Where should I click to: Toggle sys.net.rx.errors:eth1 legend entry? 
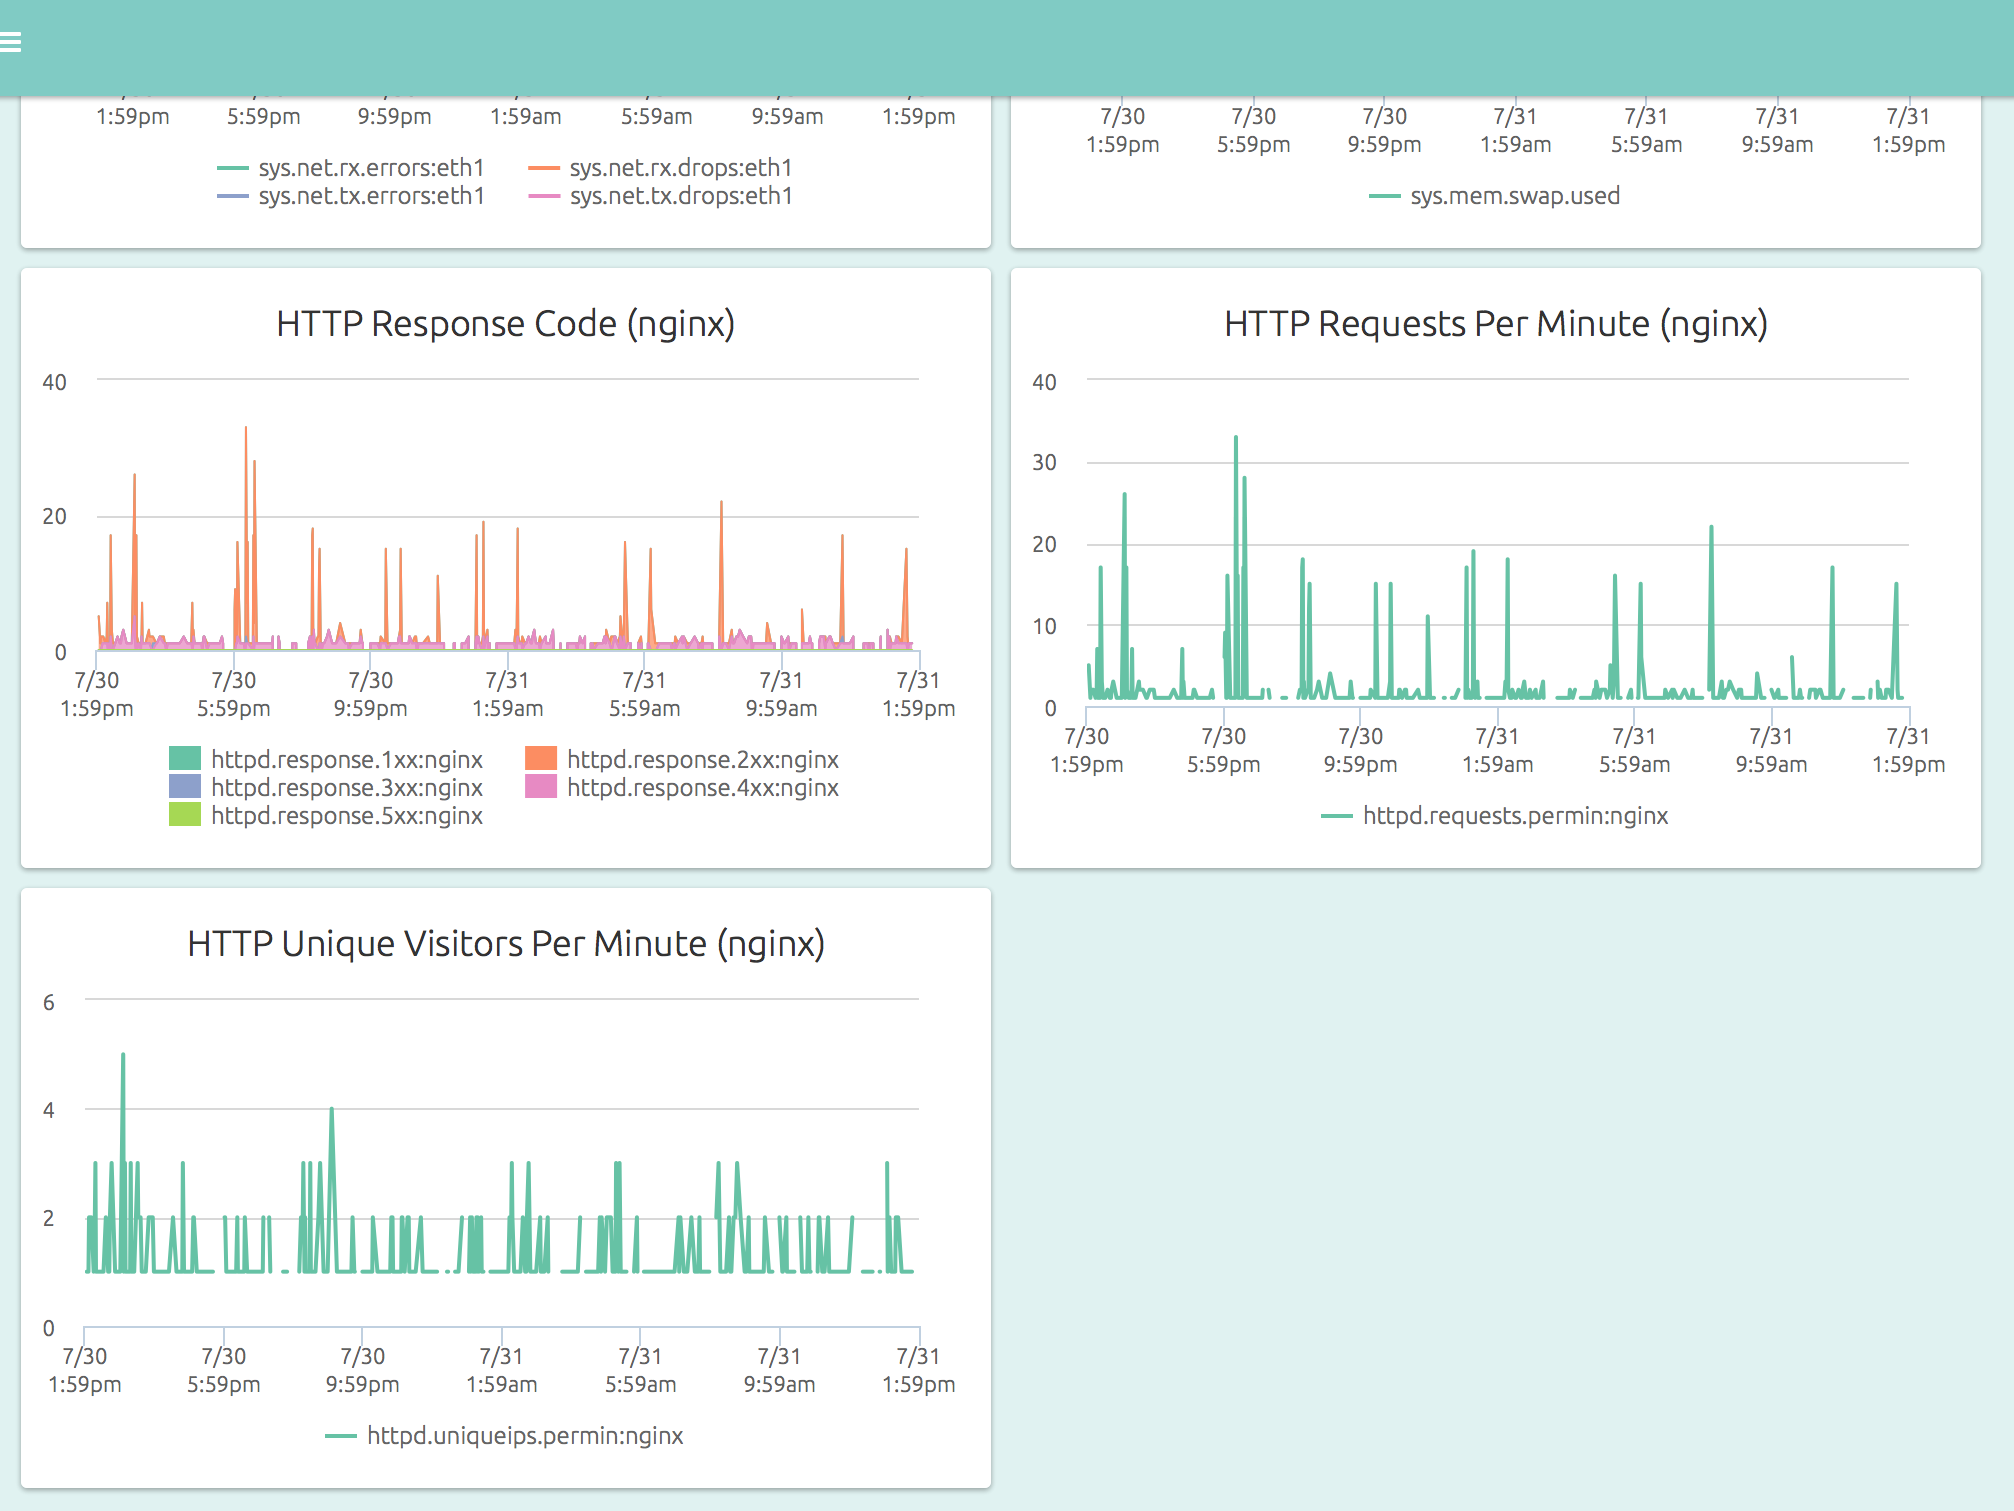[x=370, y=168]
